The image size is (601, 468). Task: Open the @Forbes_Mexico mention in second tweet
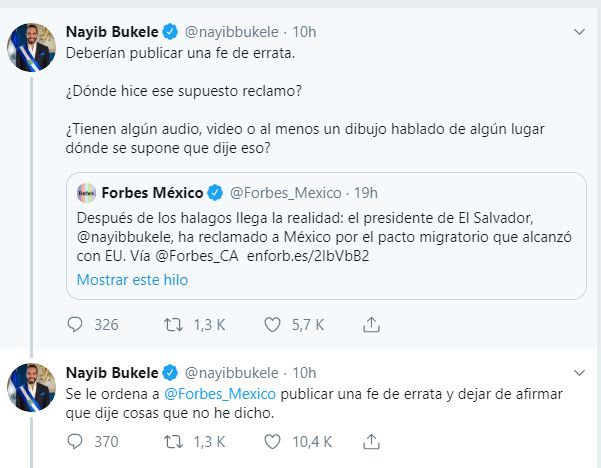tap(219, 392)
